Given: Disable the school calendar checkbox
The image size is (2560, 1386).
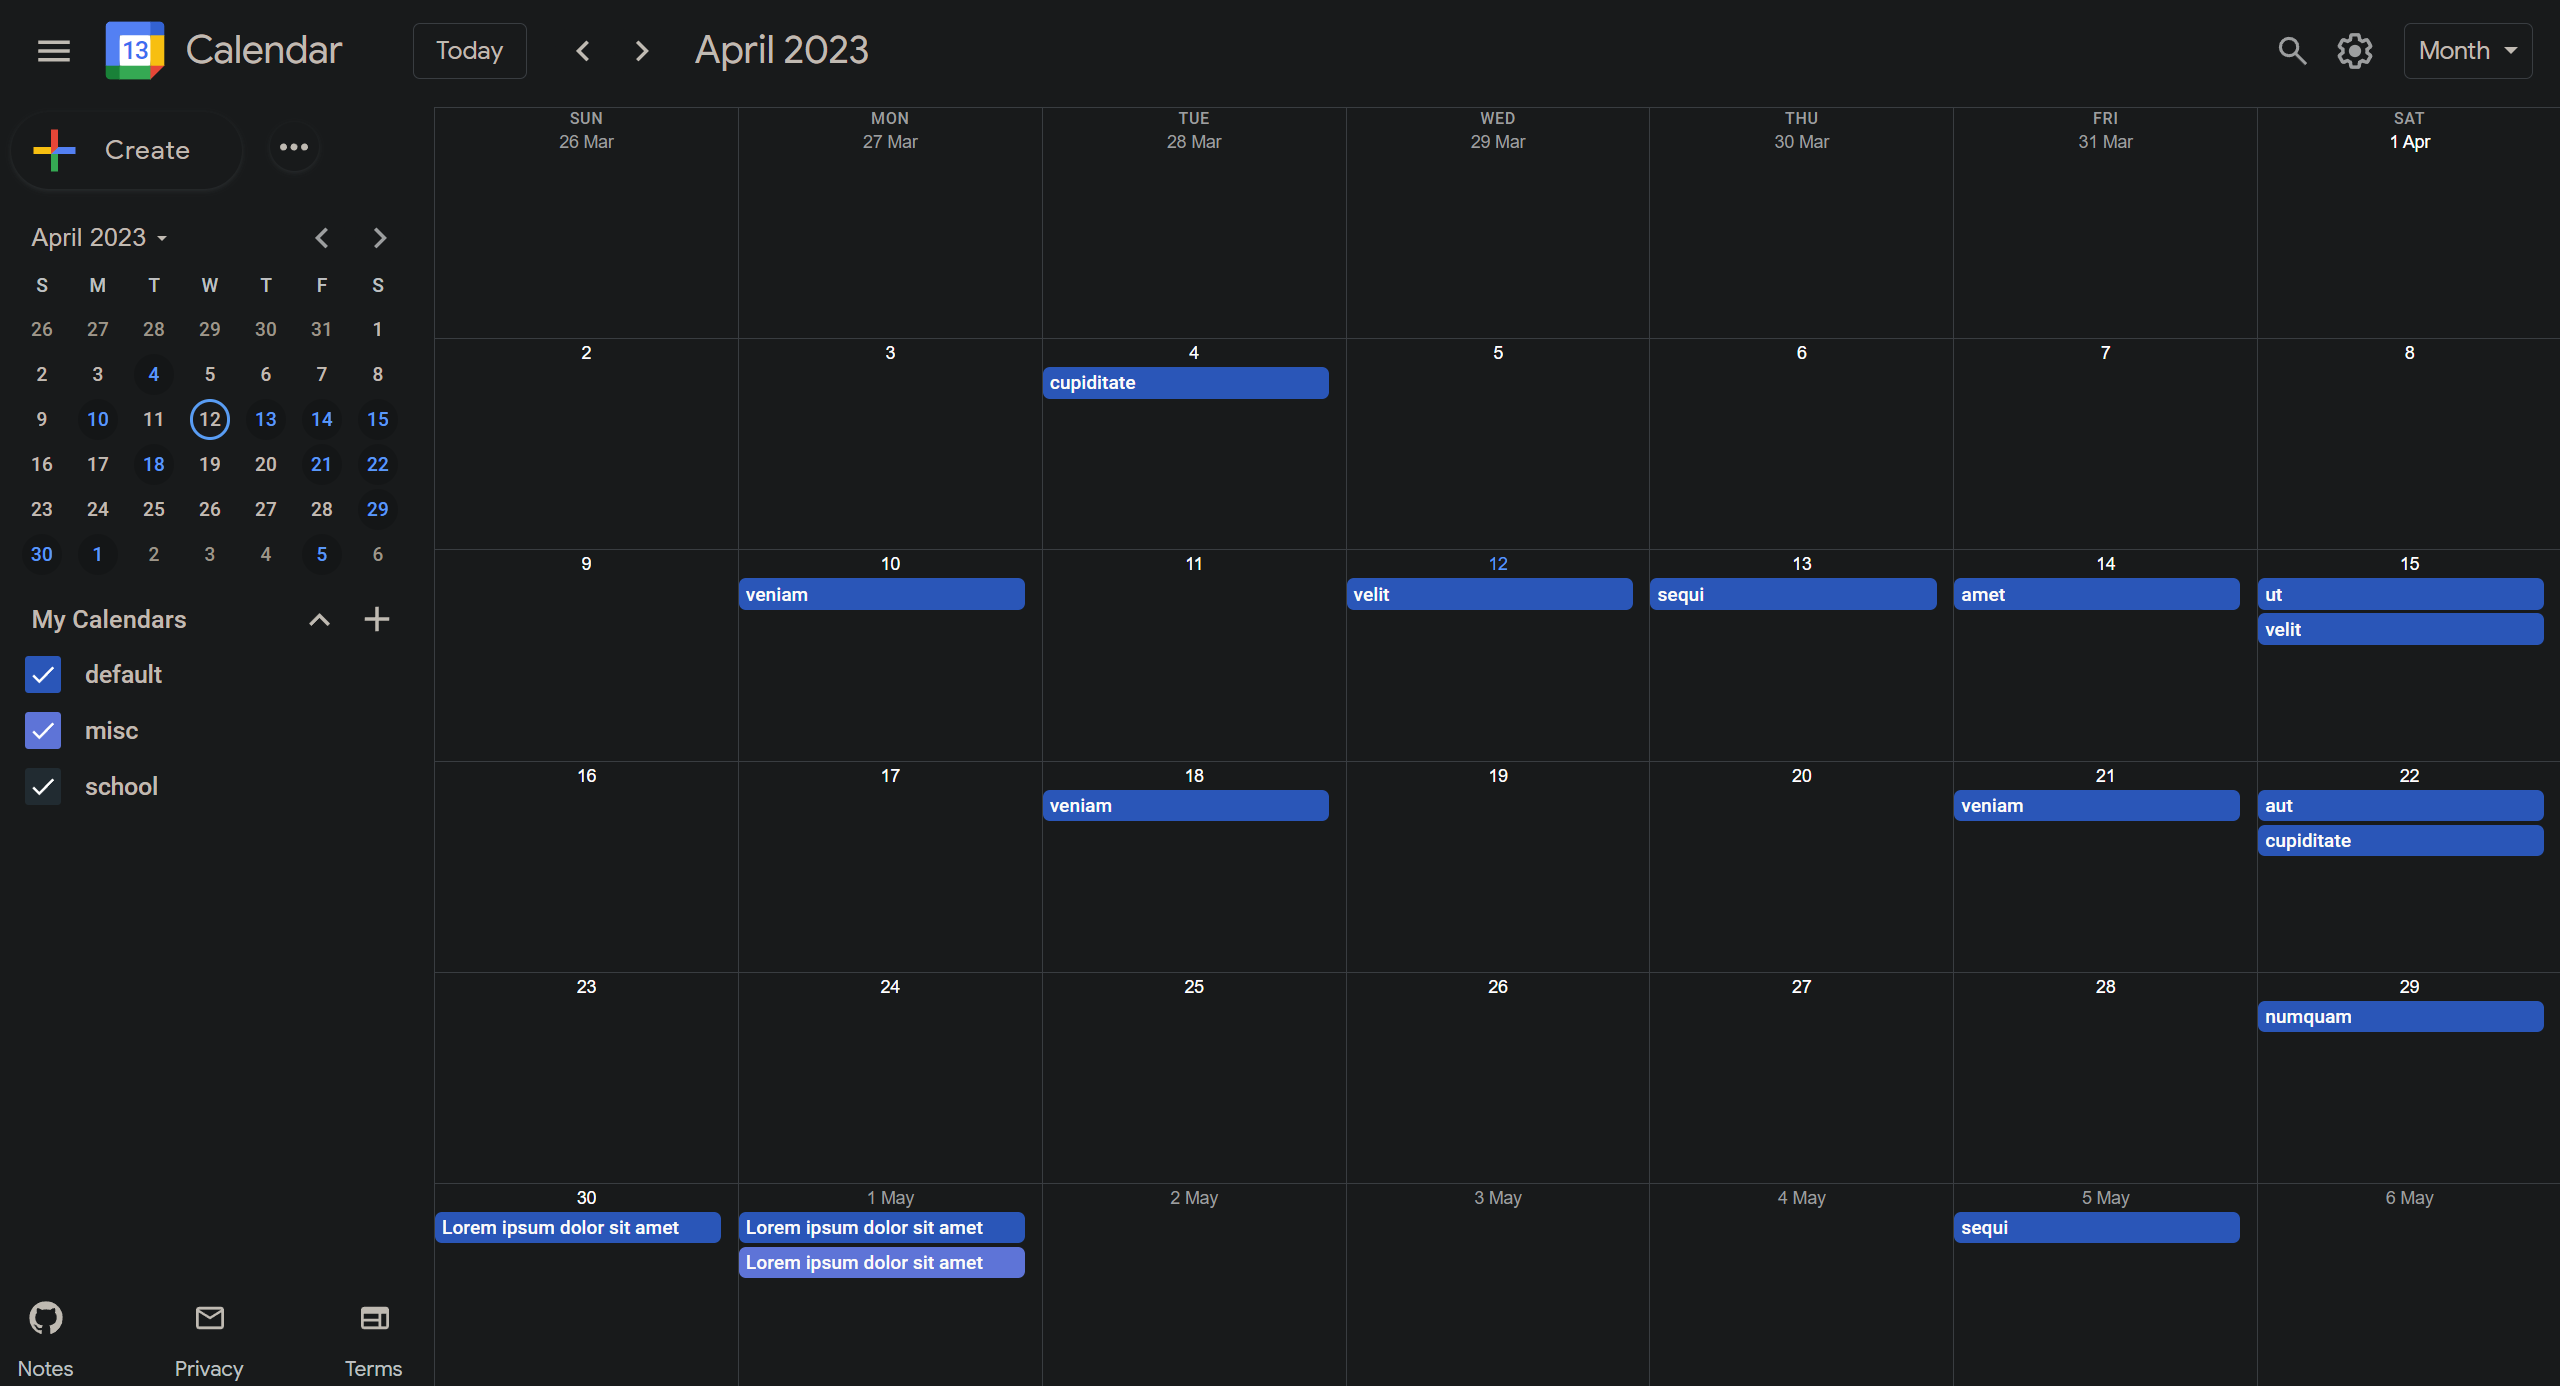Looking at the screenshot, I should 43,787.
